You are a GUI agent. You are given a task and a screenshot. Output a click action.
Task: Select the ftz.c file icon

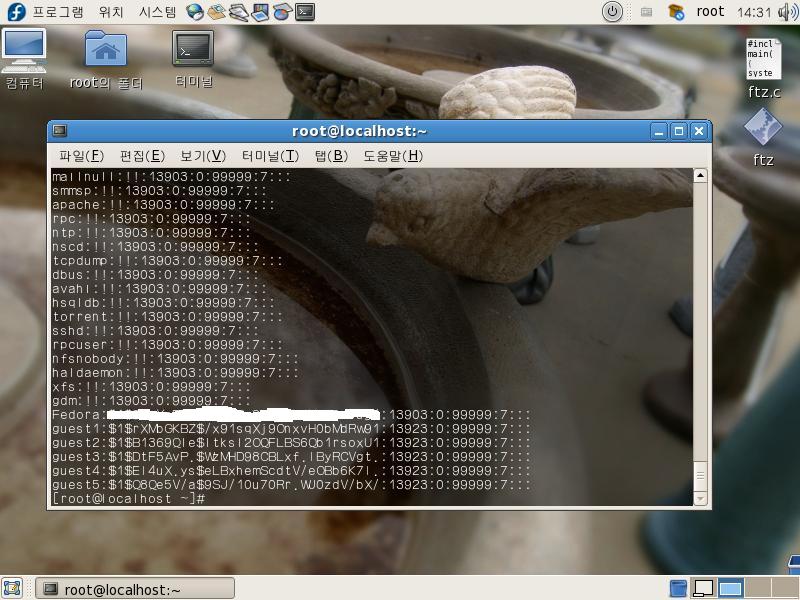pyautogui.click(x=762, y=60)
